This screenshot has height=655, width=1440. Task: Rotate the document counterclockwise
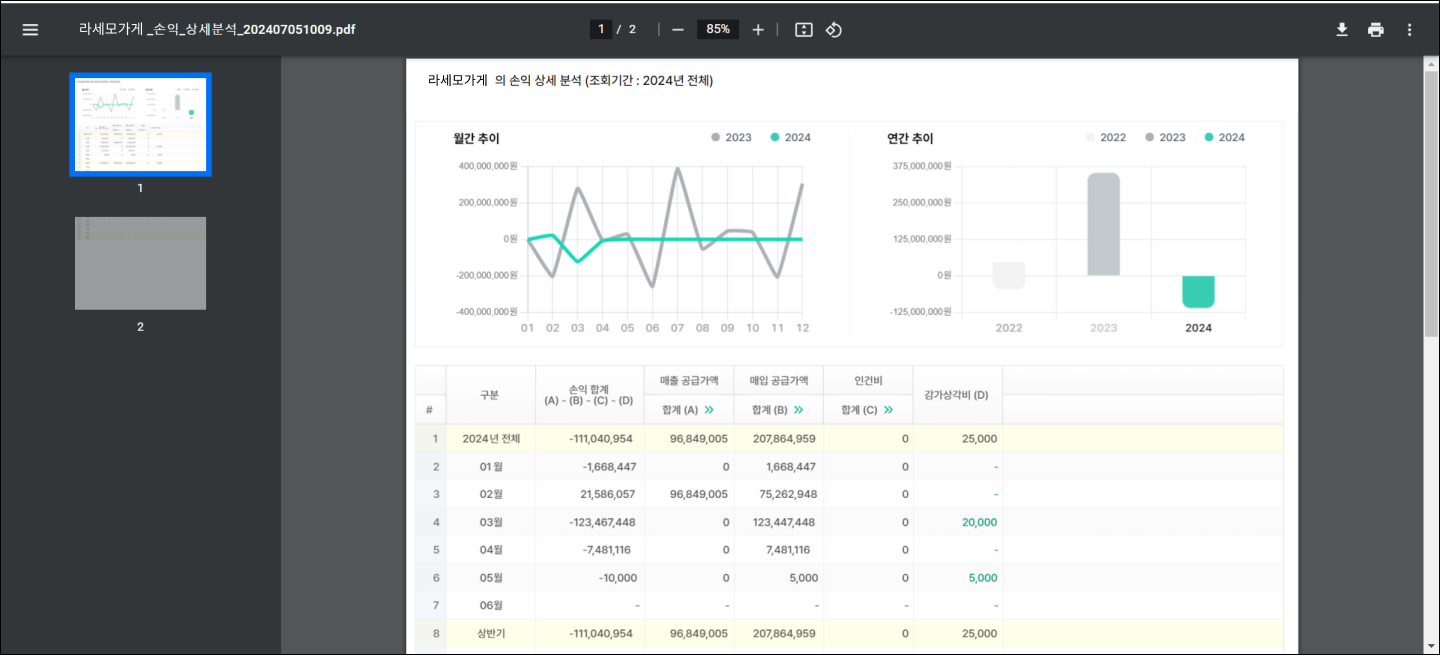[x=834, y=30]
